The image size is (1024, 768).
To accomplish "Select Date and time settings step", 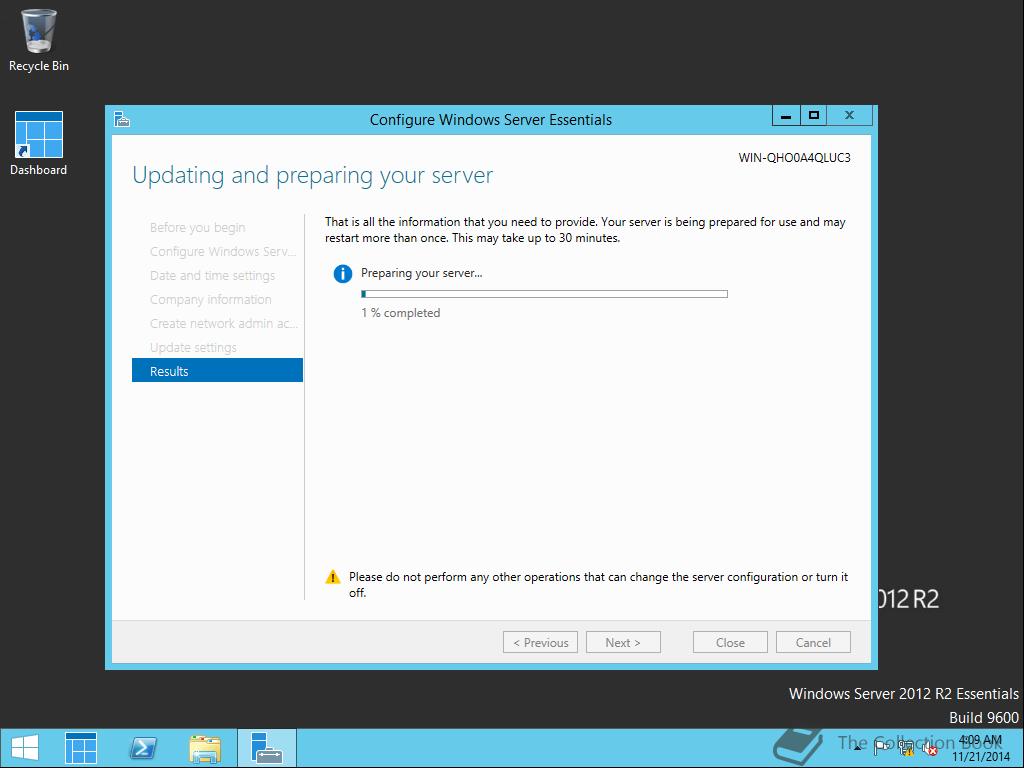I will tap(212, 276).
